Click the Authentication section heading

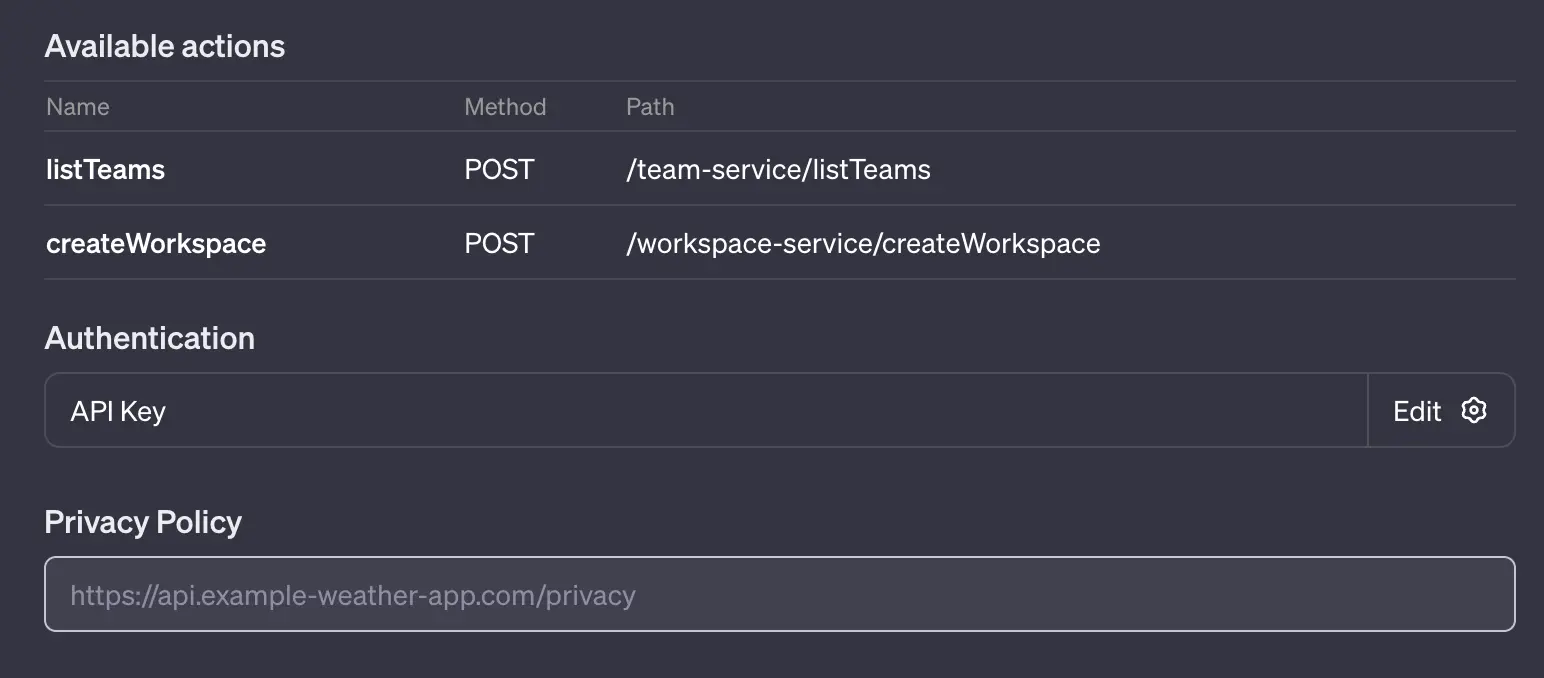pos(149,338)
